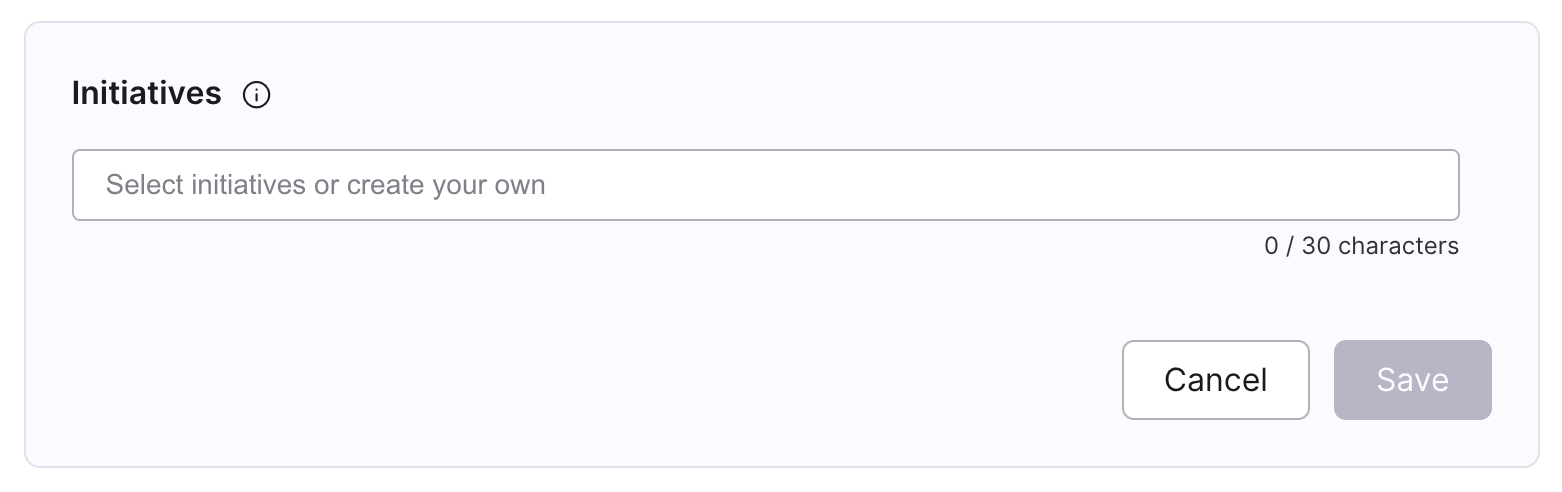This screenshot has height=492, width=1562.
Task: Focus the Initiatives input field
Action: click(765, 185)
